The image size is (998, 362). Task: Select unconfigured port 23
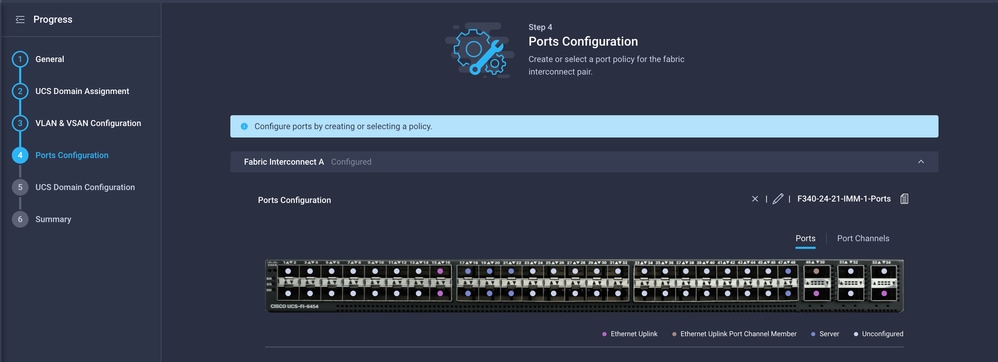pyautogui.click(x=533, y=271)
